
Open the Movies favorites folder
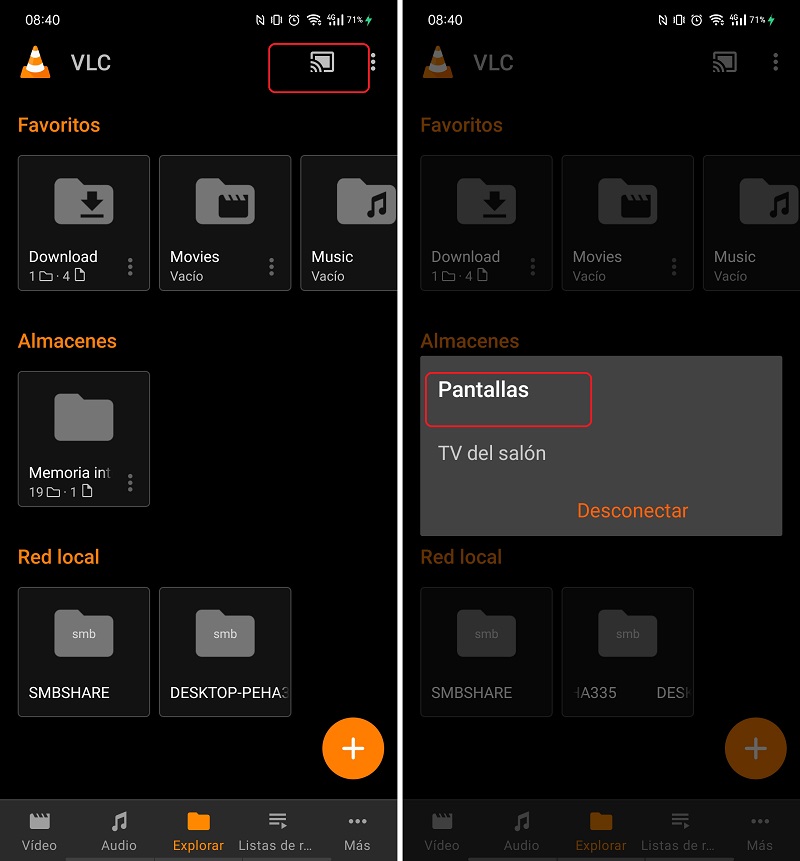pyautogui.click(x=225, y=222)
